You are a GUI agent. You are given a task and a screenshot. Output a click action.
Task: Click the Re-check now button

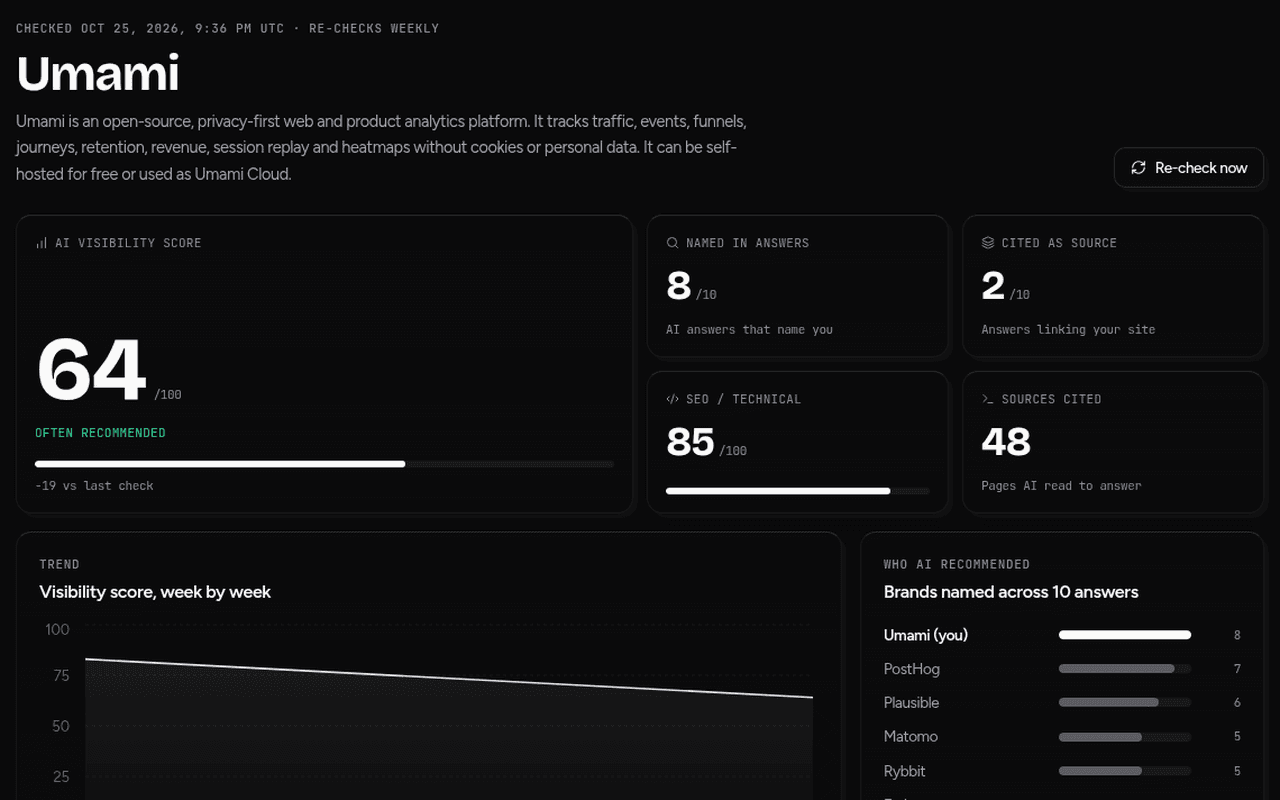(x=1188, y=168)
